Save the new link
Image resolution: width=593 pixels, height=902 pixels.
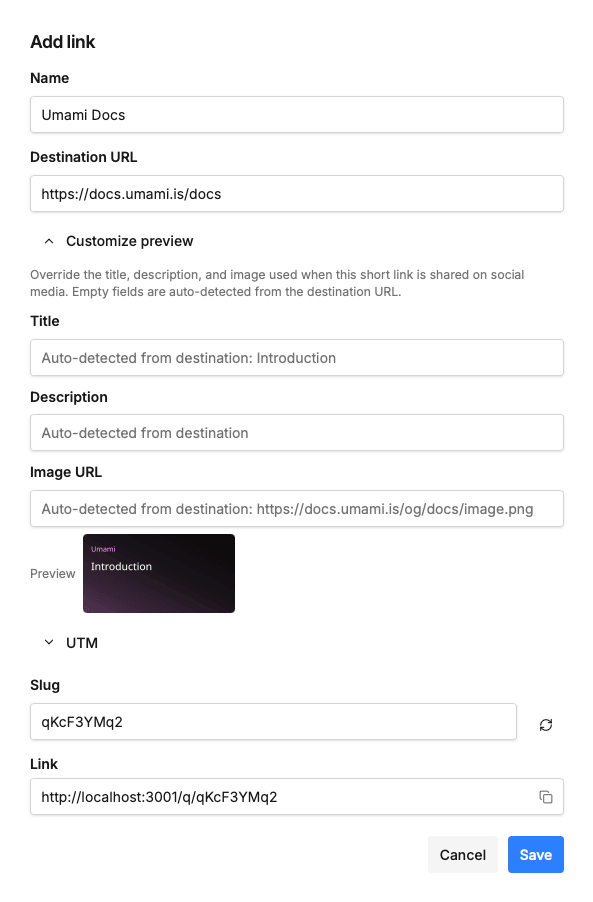535,854
